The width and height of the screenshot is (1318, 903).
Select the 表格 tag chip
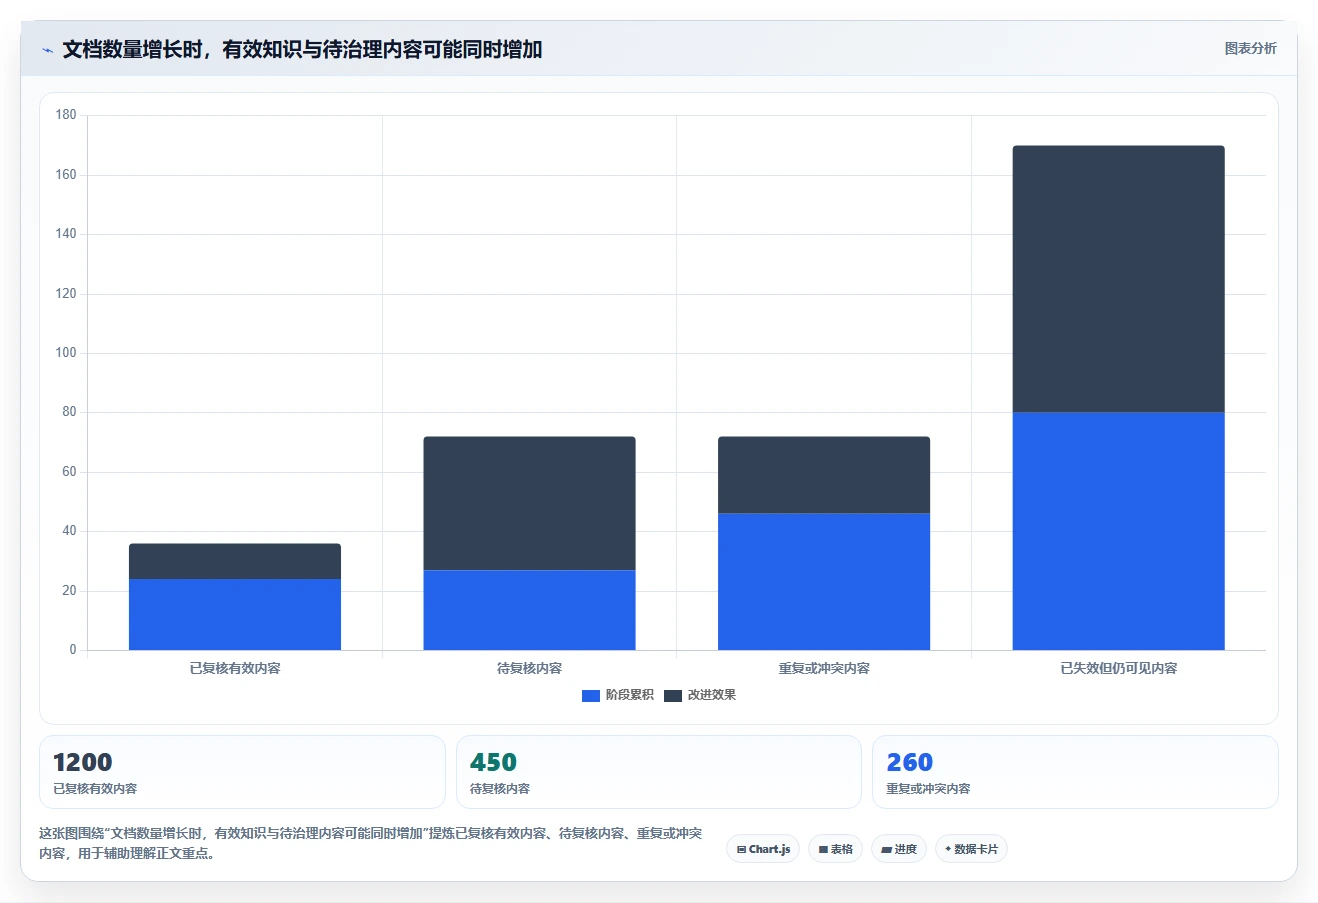coord(835,849)
